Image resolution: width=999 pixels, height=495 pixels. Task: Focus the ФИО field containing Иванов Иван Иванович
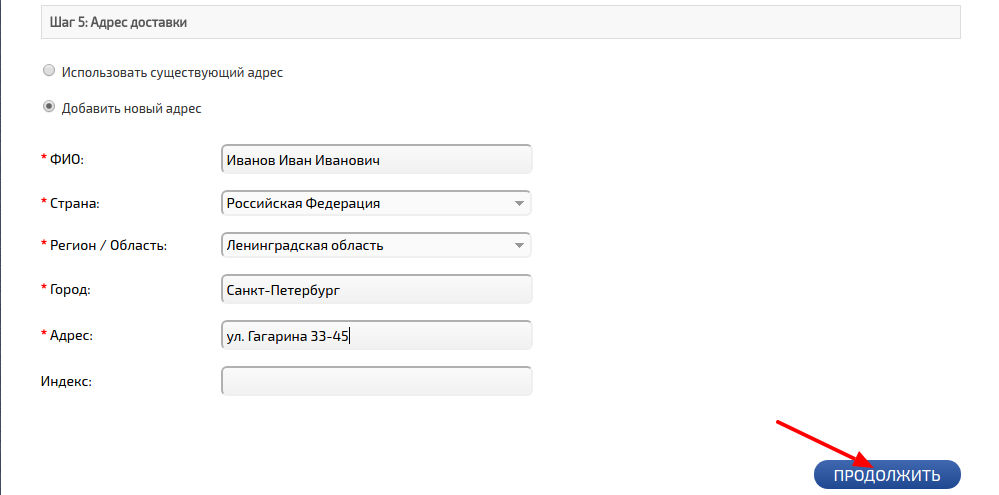coord(376,160)
